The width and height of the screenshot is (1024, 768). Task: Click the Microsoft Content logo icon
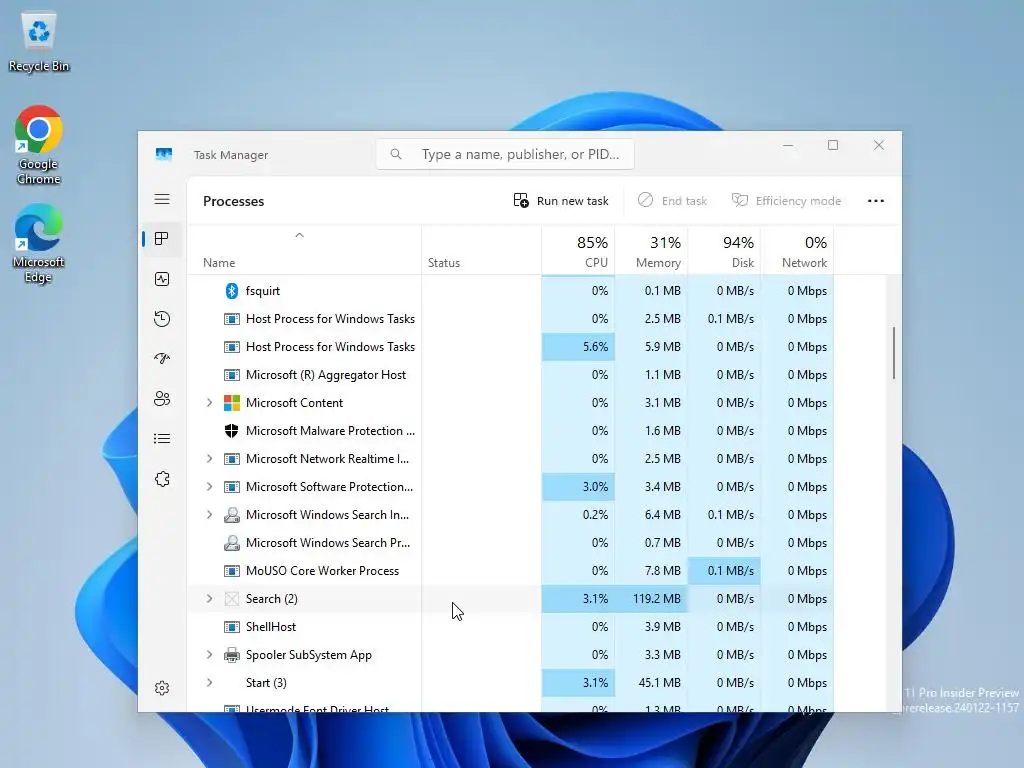(231, 403)
